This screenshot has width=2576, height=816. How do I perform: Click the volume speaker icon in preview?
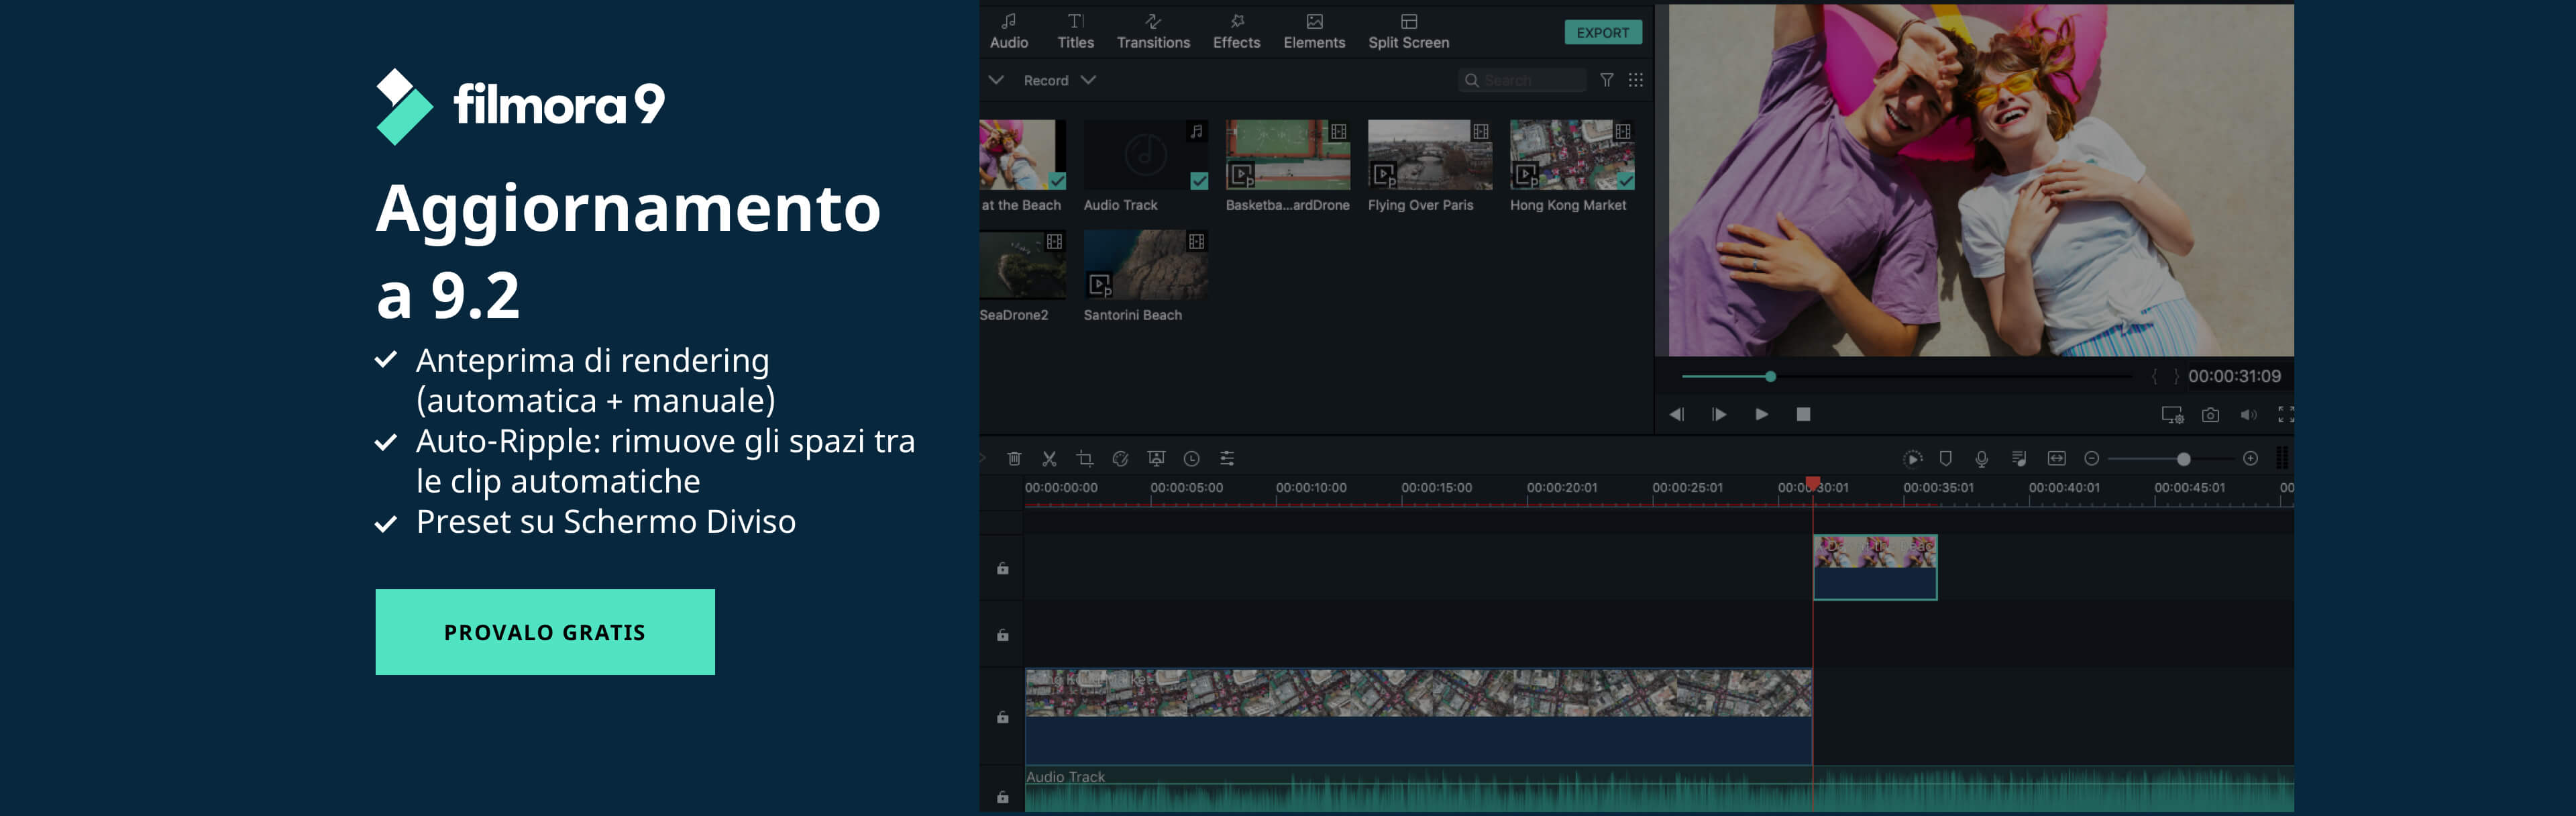coord(2248,414)
